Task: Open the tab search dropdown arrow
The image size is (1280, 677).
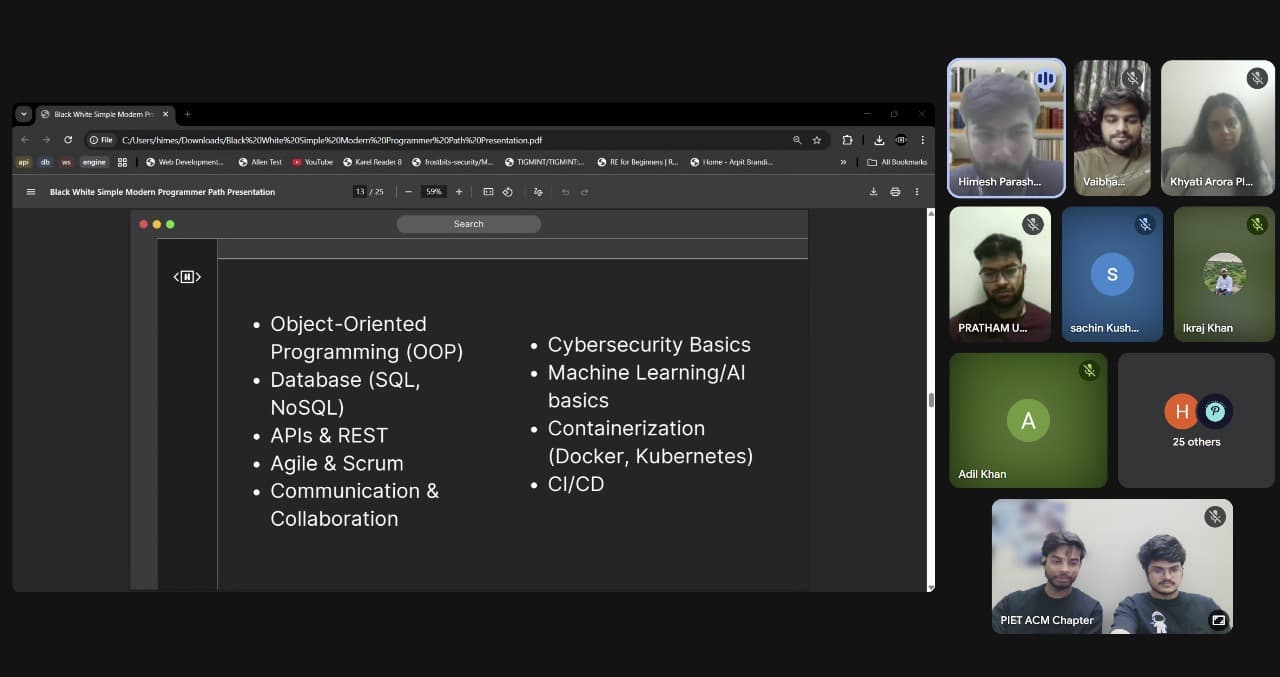Action: tap(24, 114)
